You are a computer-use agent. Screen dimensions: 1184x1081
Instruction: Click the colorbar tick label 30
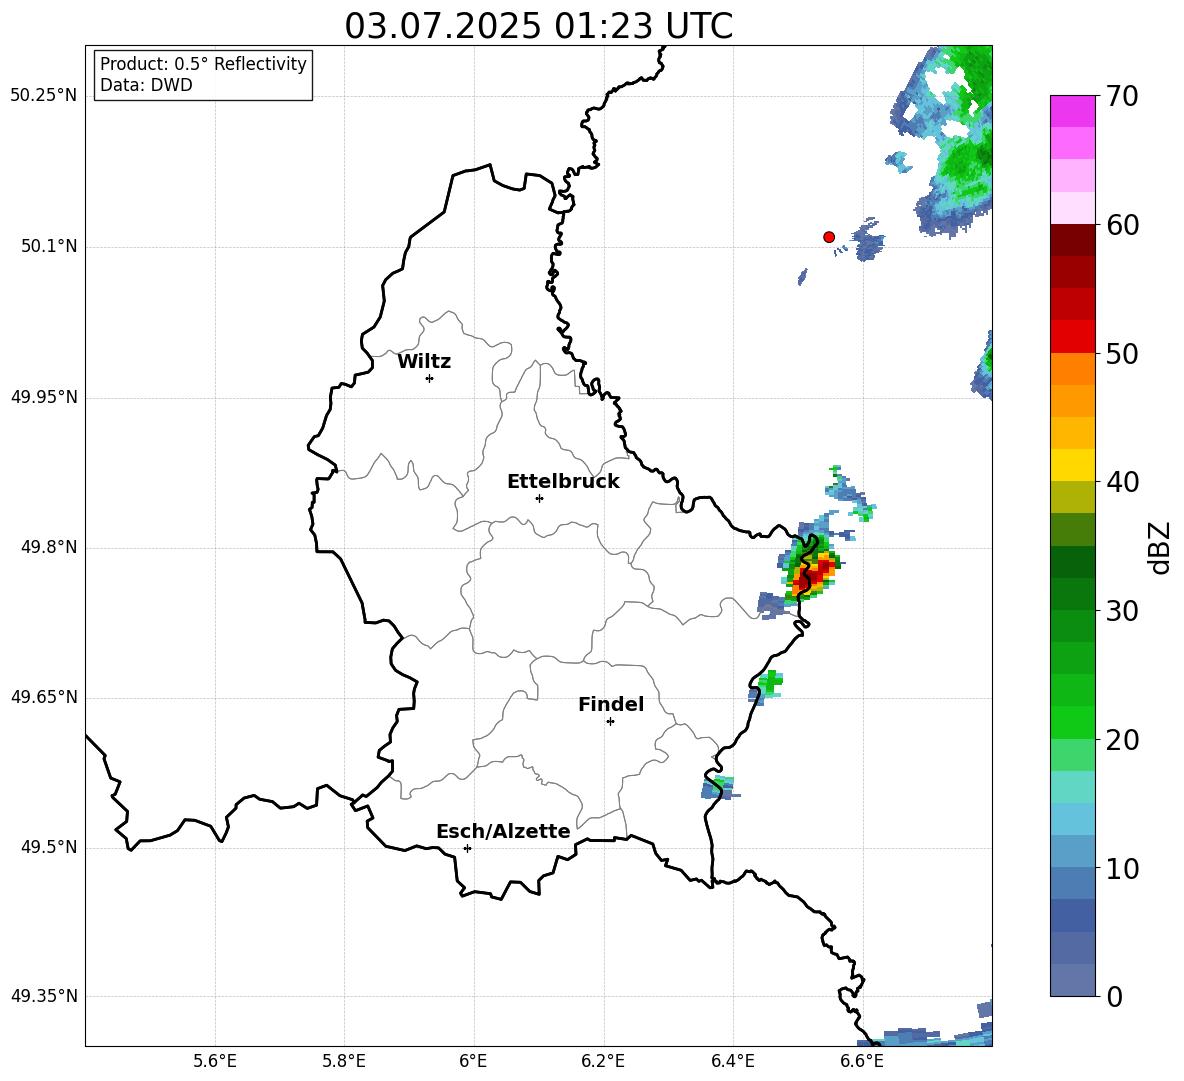[1122, 611]
